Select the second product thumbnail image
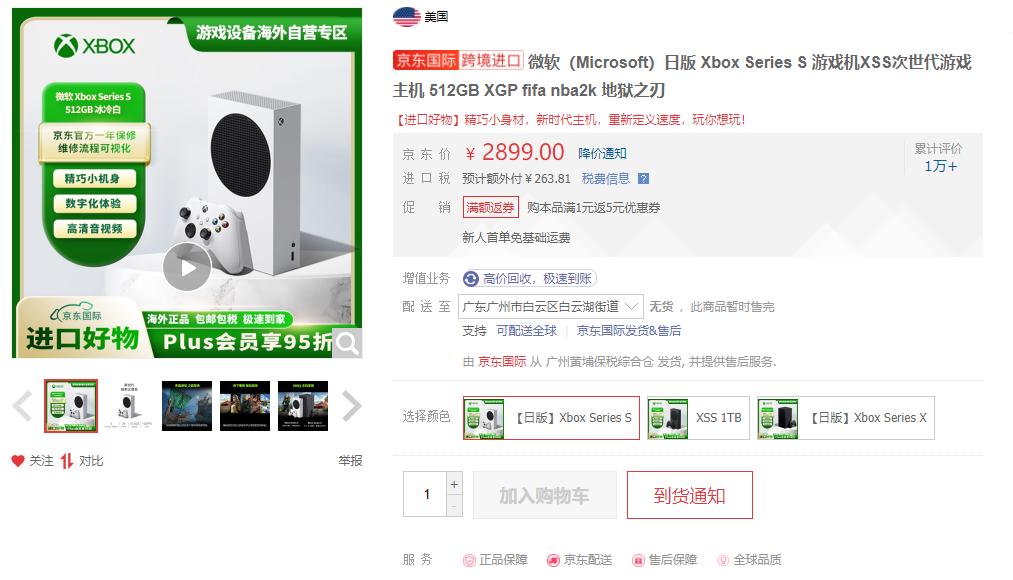The height and width of the screenshot is (580, 1013). [x=129, y=406]
